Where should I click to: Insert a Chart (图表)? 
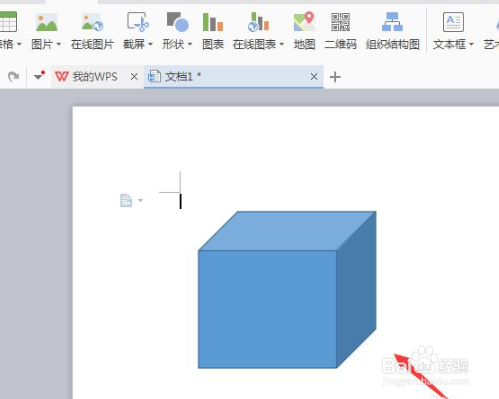pos(213,31)
